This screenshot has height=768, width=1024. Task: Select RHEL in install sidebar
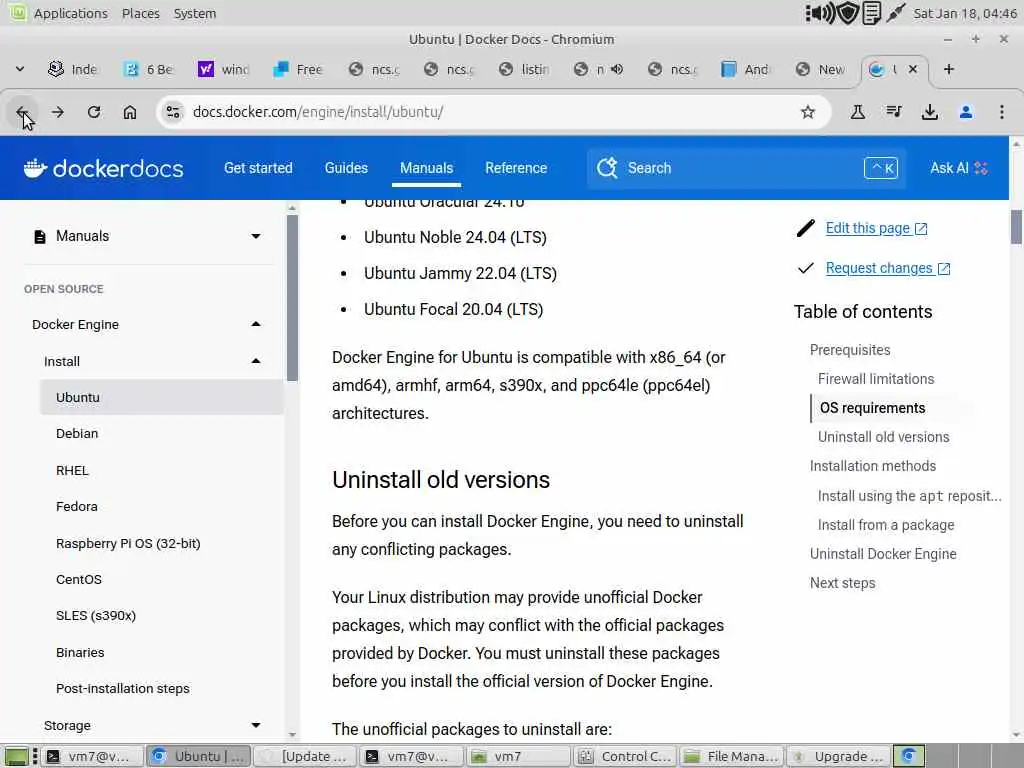[x=72, y=470]
